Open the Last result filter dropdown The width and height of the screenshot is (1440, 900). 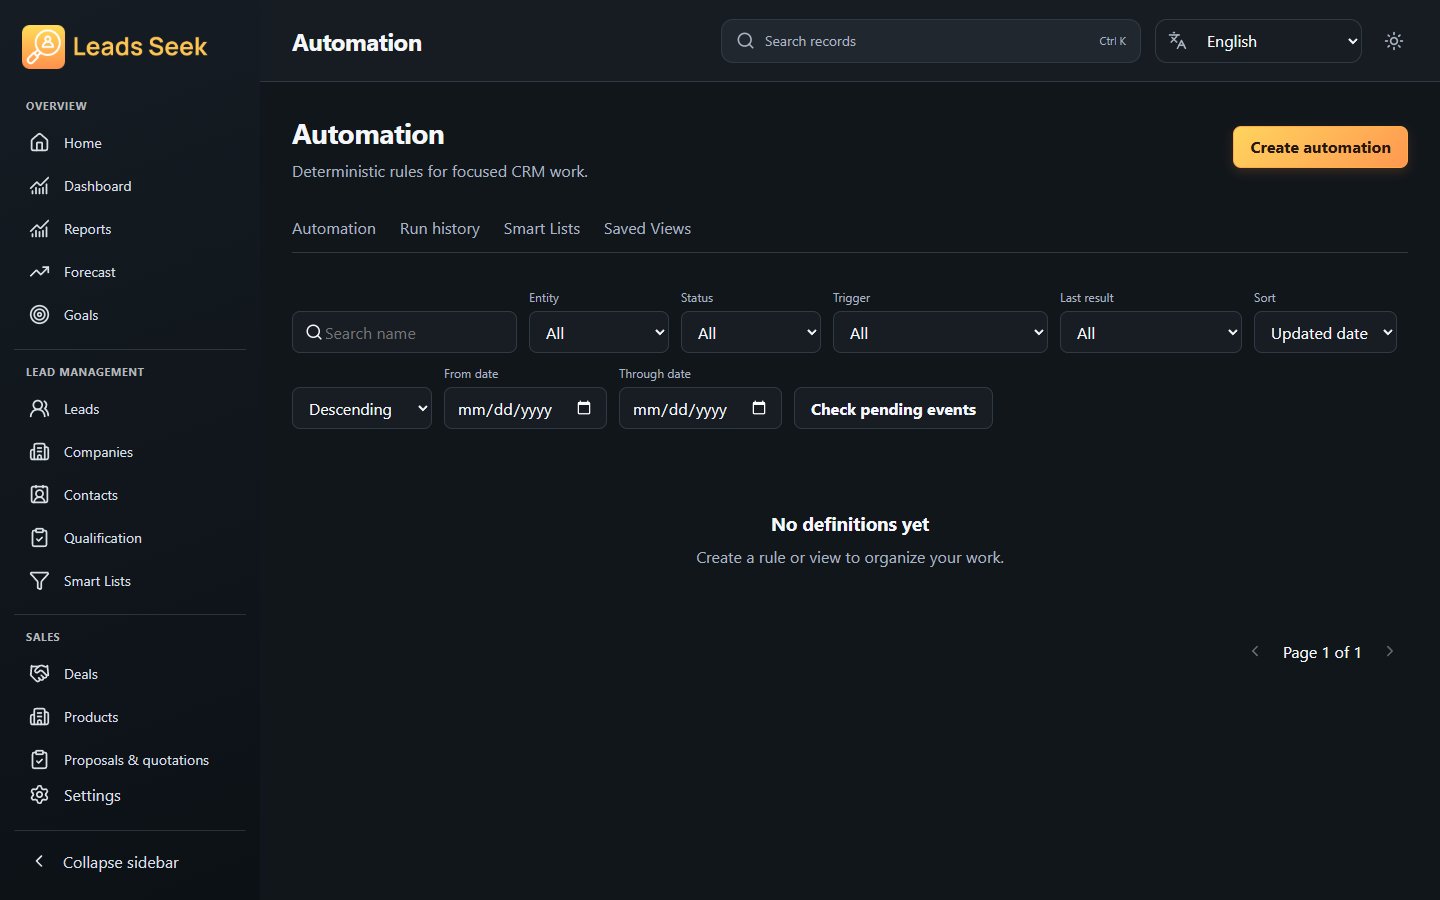(1151, 332)
